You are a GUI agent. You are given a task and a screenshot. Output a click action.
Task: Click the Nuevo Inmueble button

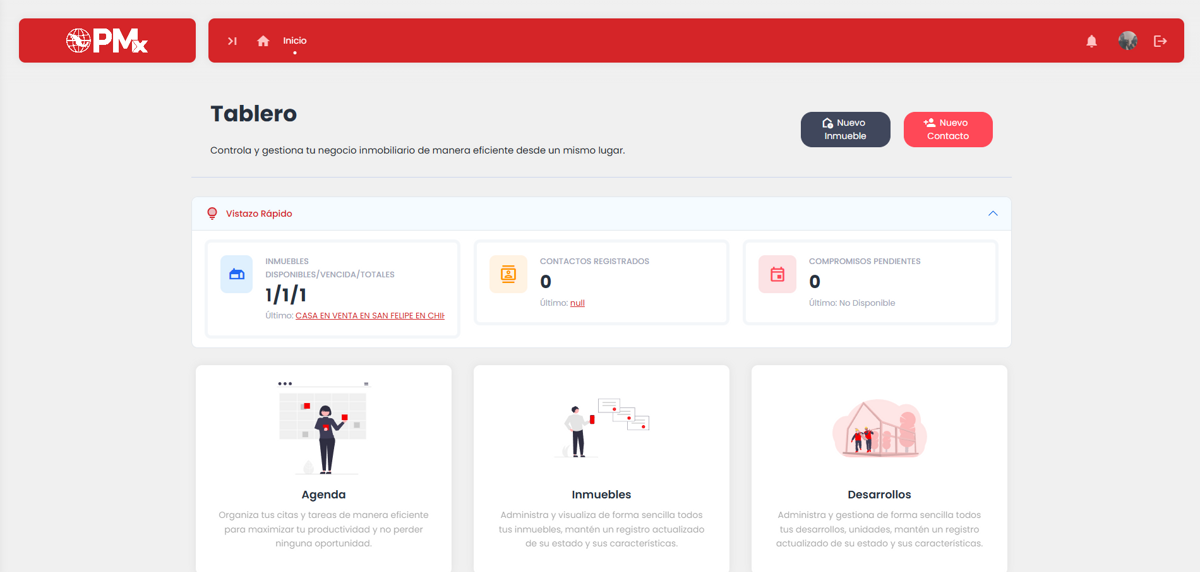coord(845,130)
